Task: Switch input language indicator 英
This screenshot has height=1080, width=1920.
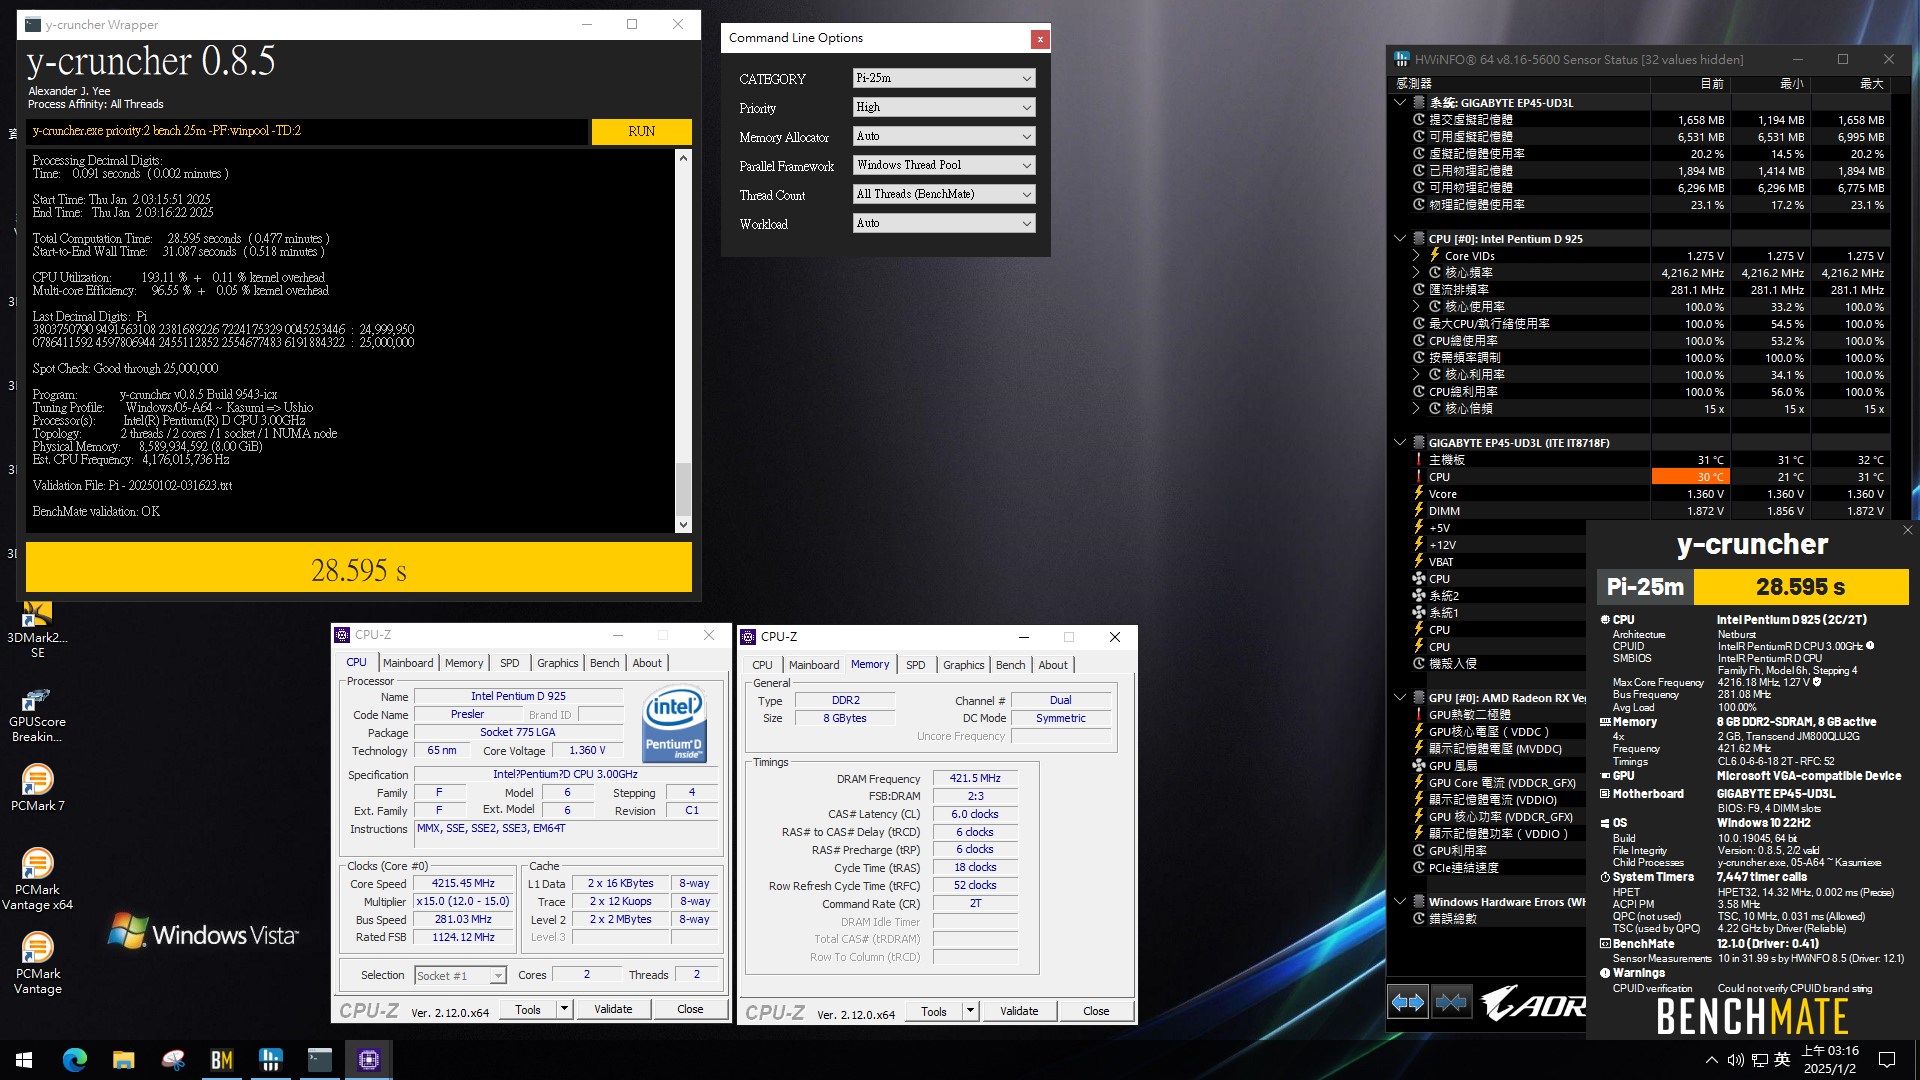Action: [1782, 1060]
